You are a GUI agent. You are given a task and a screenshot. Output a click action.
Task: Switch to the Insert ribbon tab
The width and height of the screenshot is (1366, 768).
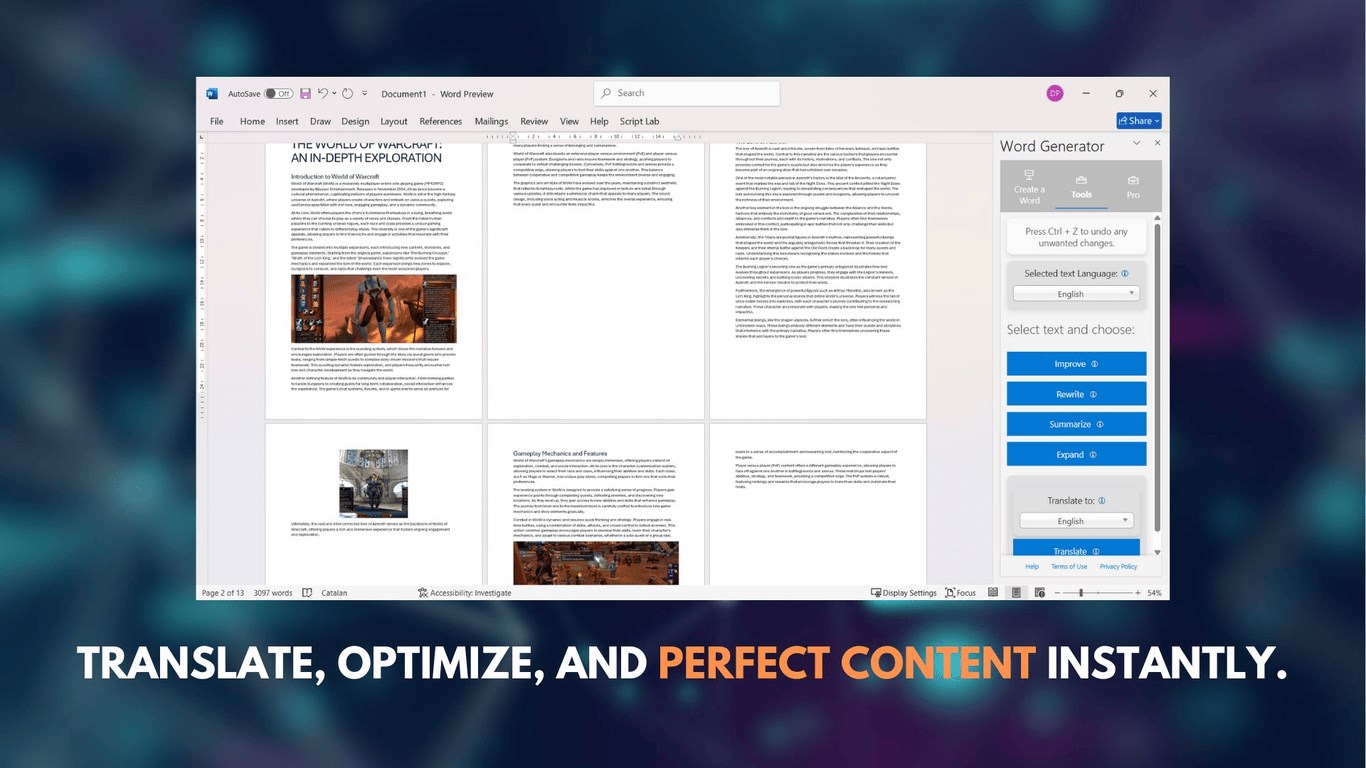(287, 122)
